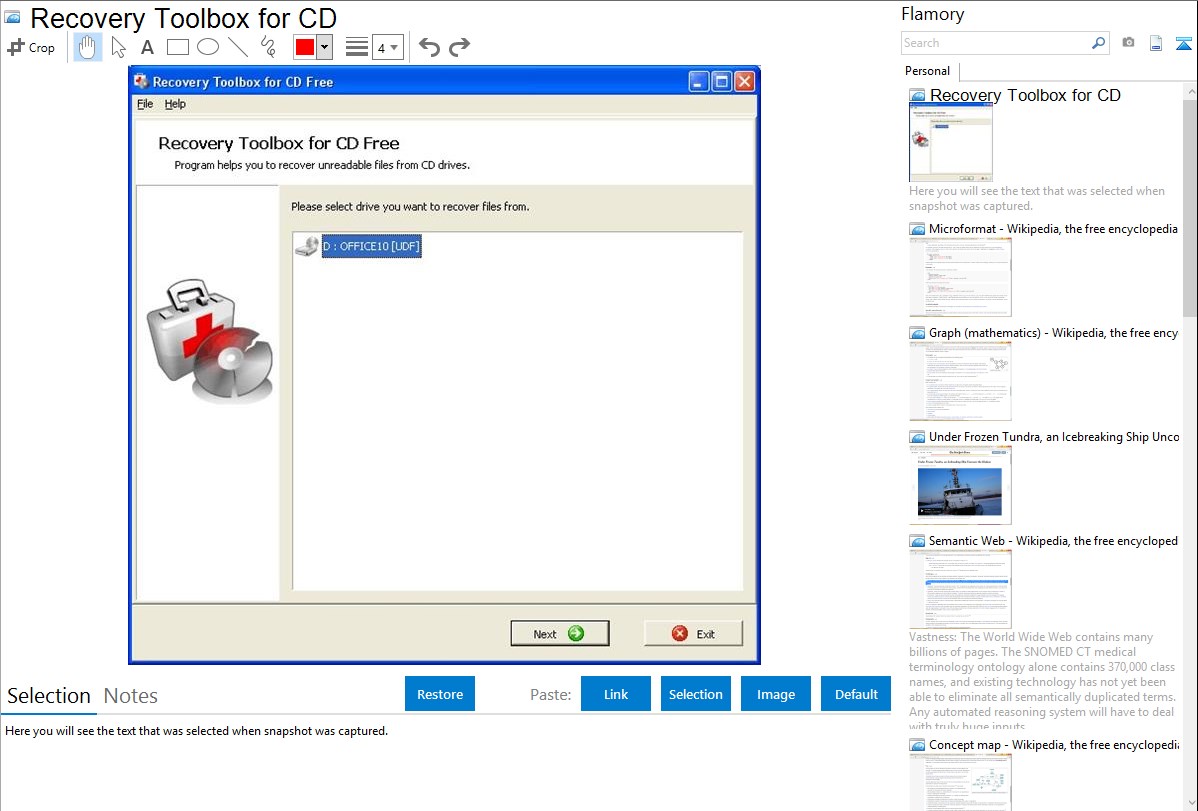Click the line thickness icon
This screenshot has height=811, width=1198.
pos(356,47)
